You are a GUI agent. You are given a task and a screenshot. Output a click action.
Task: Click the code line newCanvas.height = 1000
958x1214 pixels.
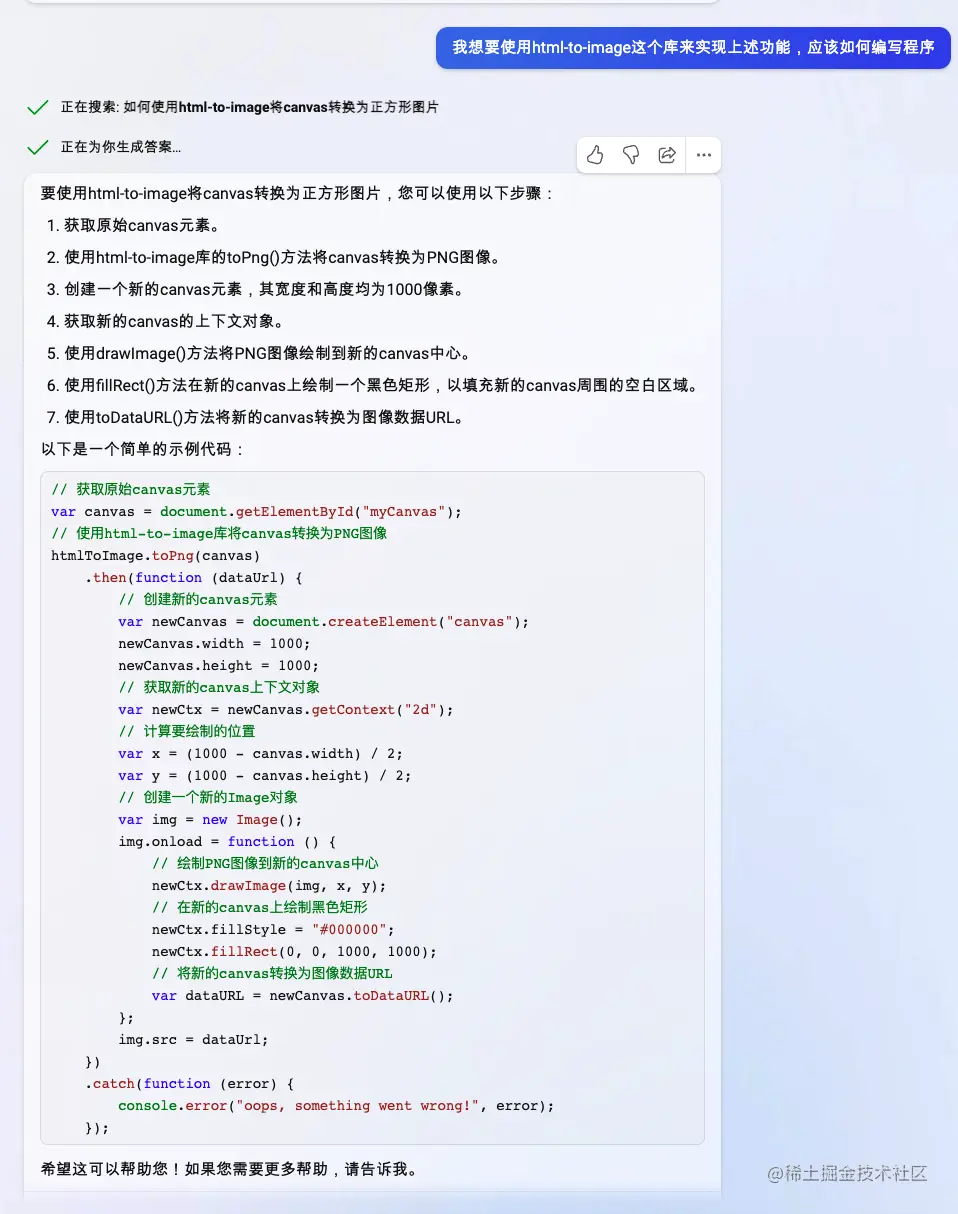(219, 665)
